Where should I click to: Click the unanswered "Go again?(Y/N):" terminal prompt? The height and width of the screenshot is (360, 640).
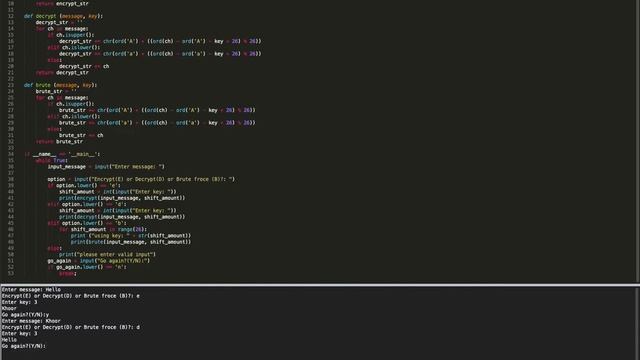(x=24, y=346)
